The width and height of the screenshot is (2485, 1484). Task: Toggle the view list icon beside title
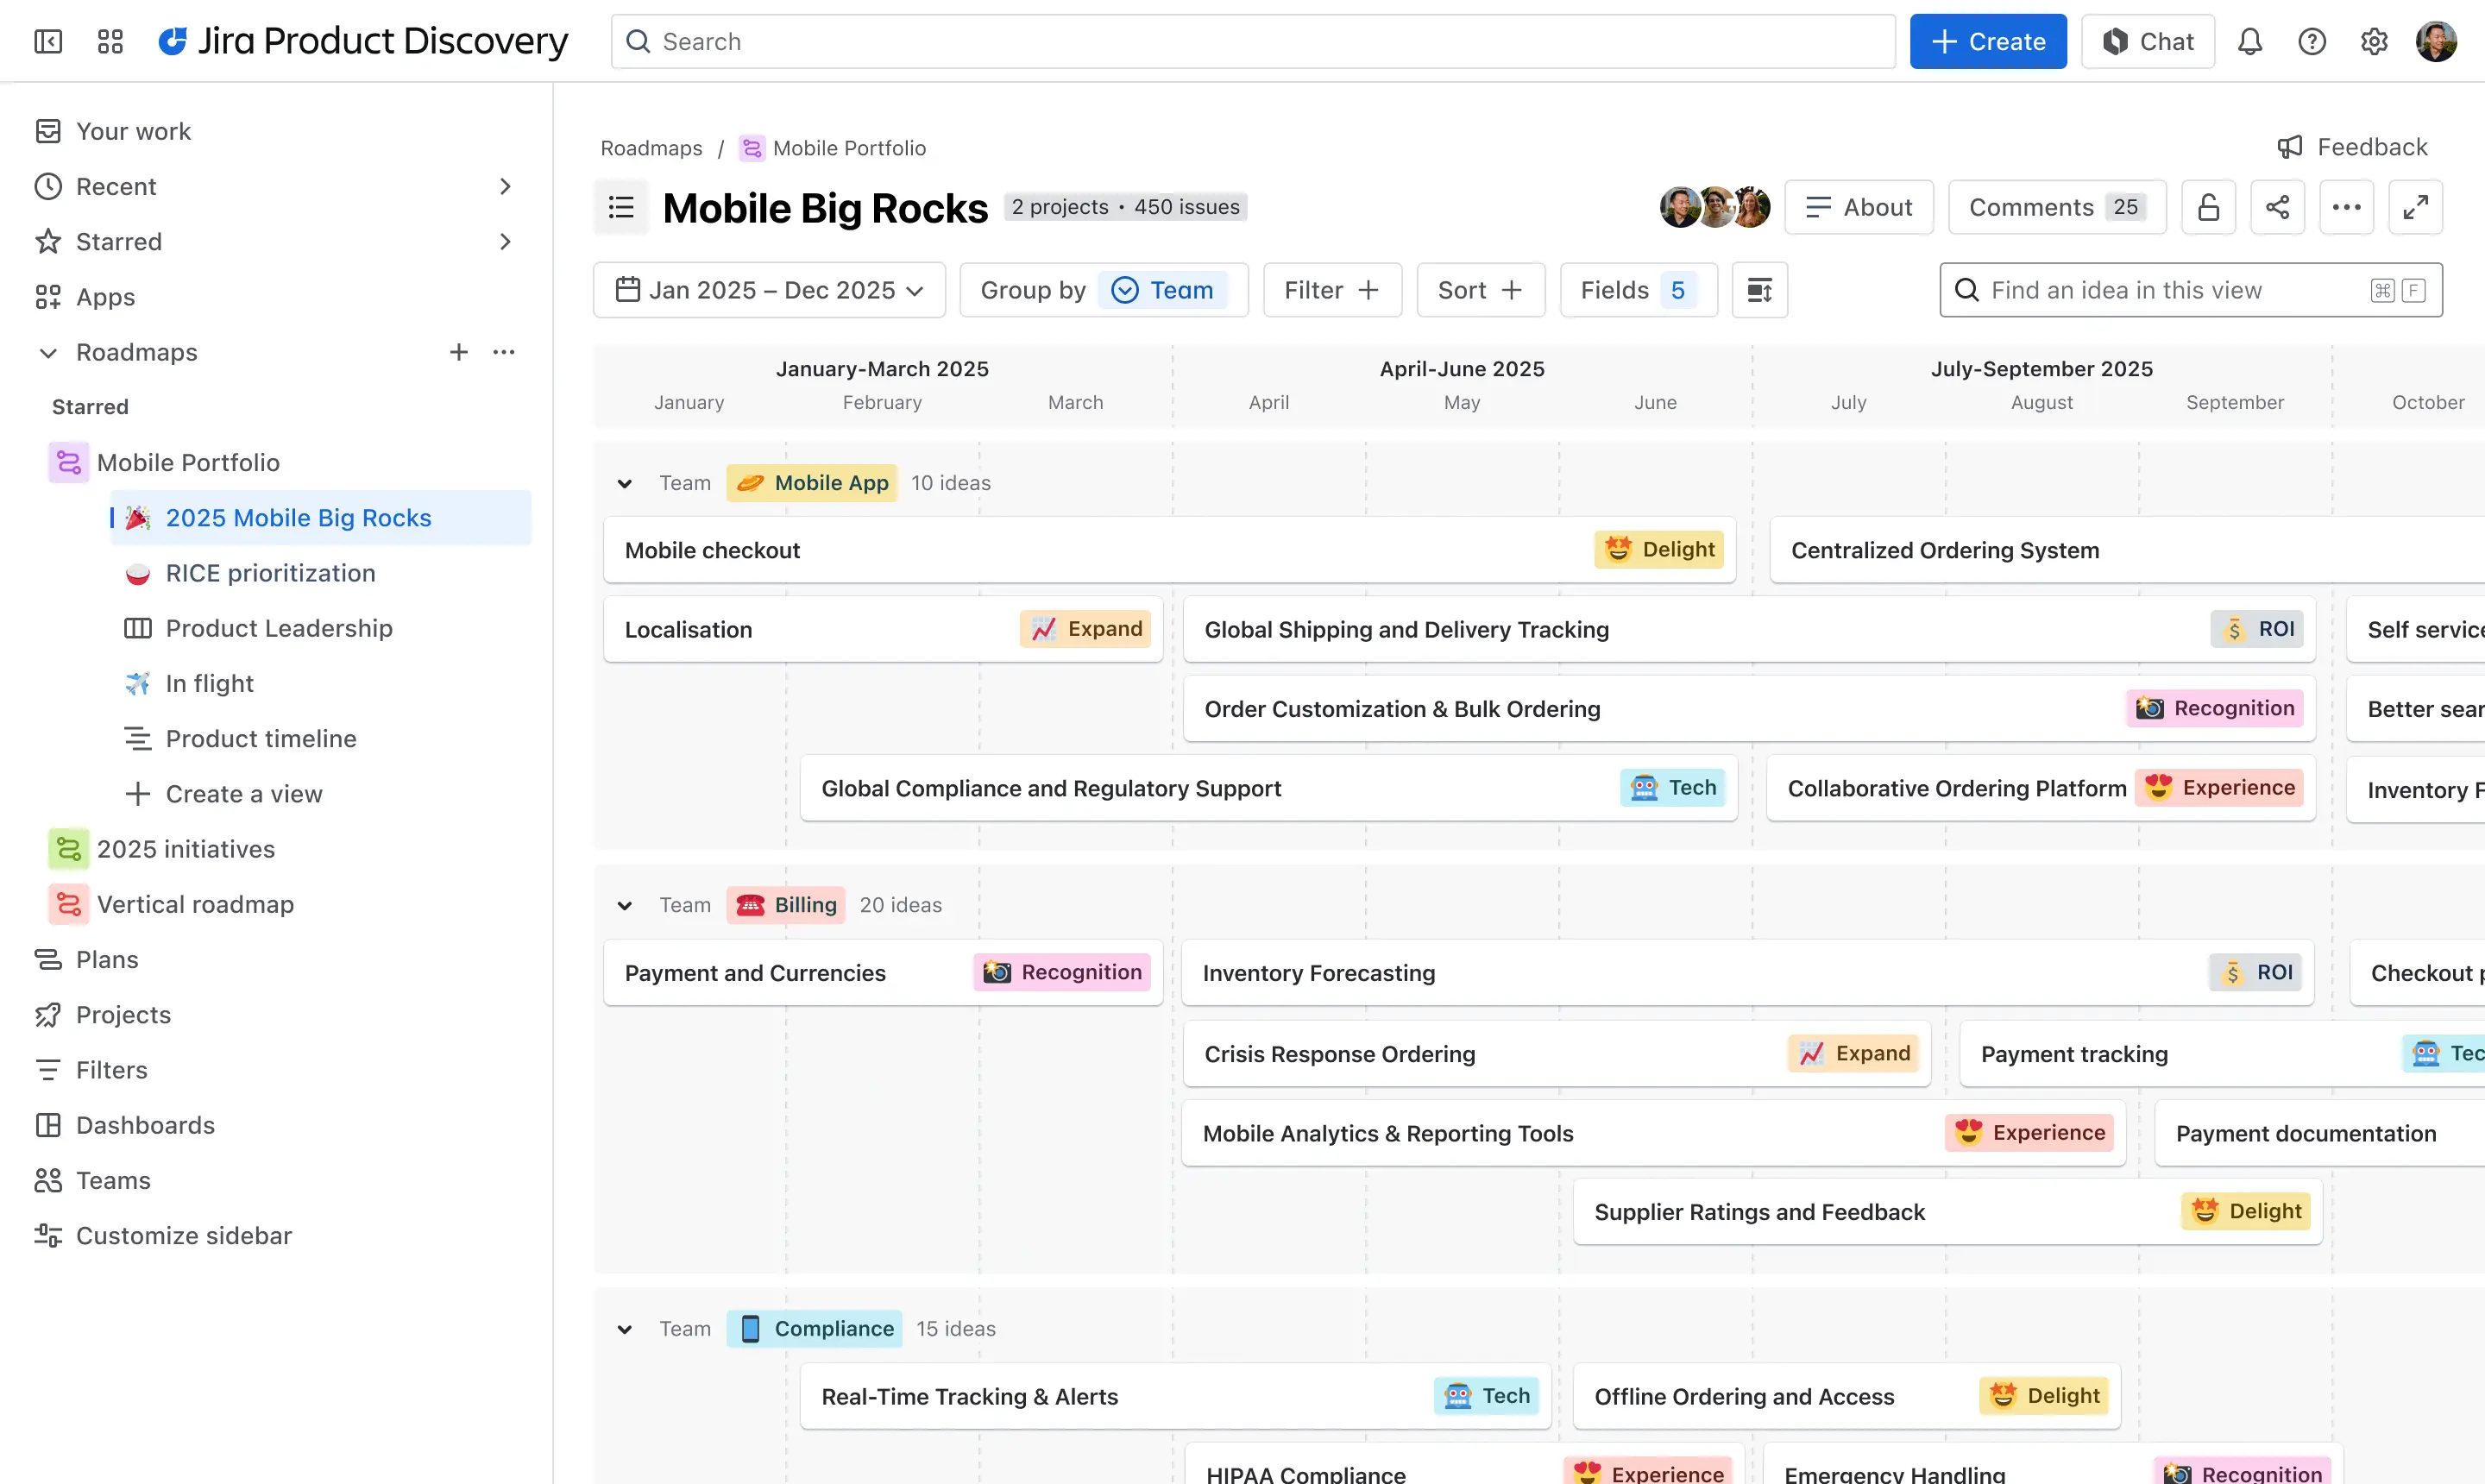pyautogui.click(x=621, y=207)
